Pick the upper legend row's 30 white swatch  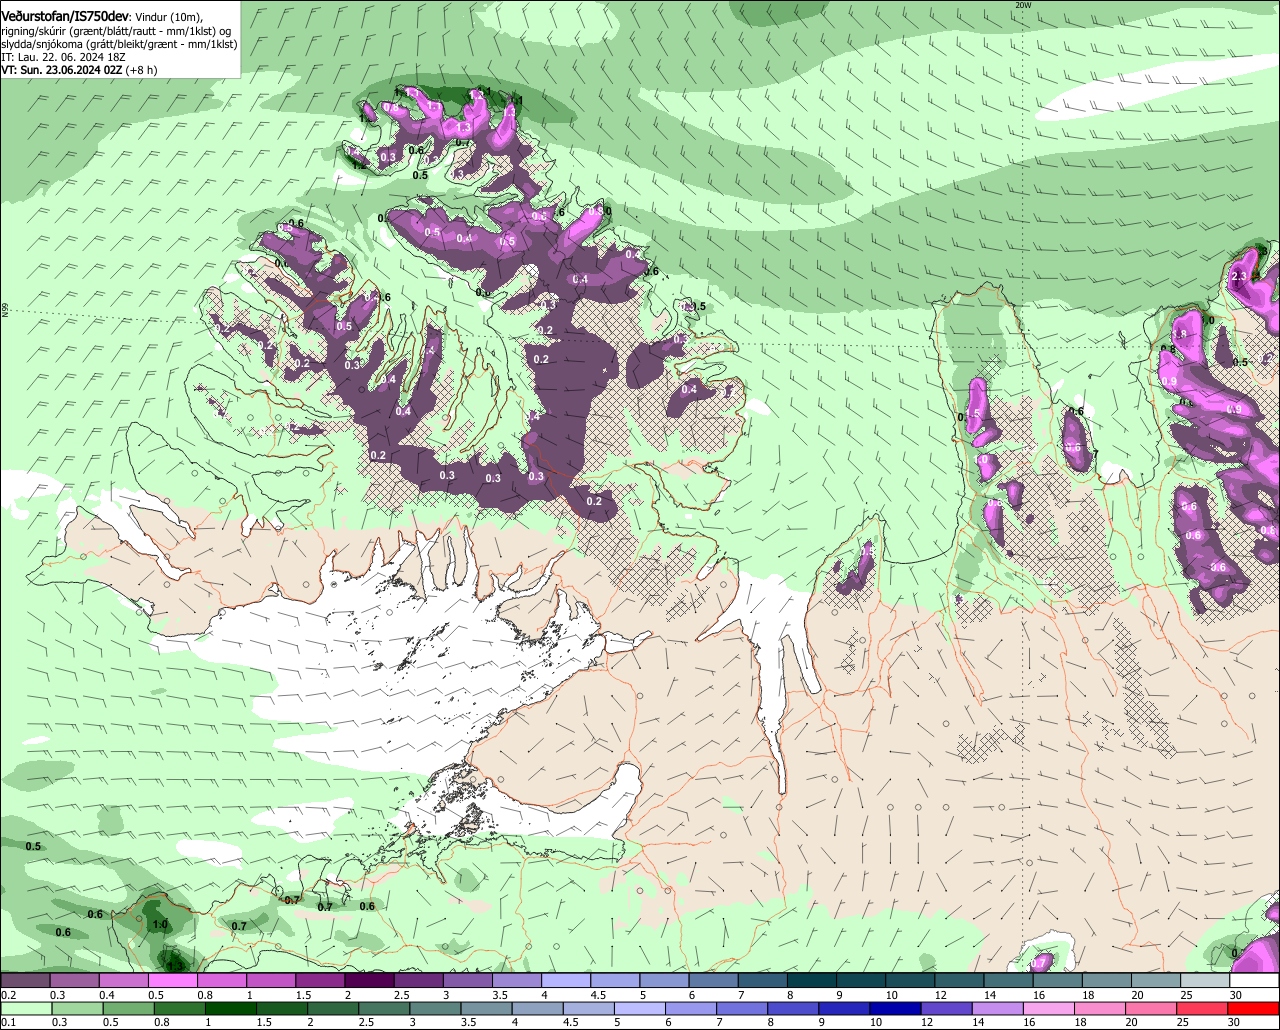pos(1255,980)
